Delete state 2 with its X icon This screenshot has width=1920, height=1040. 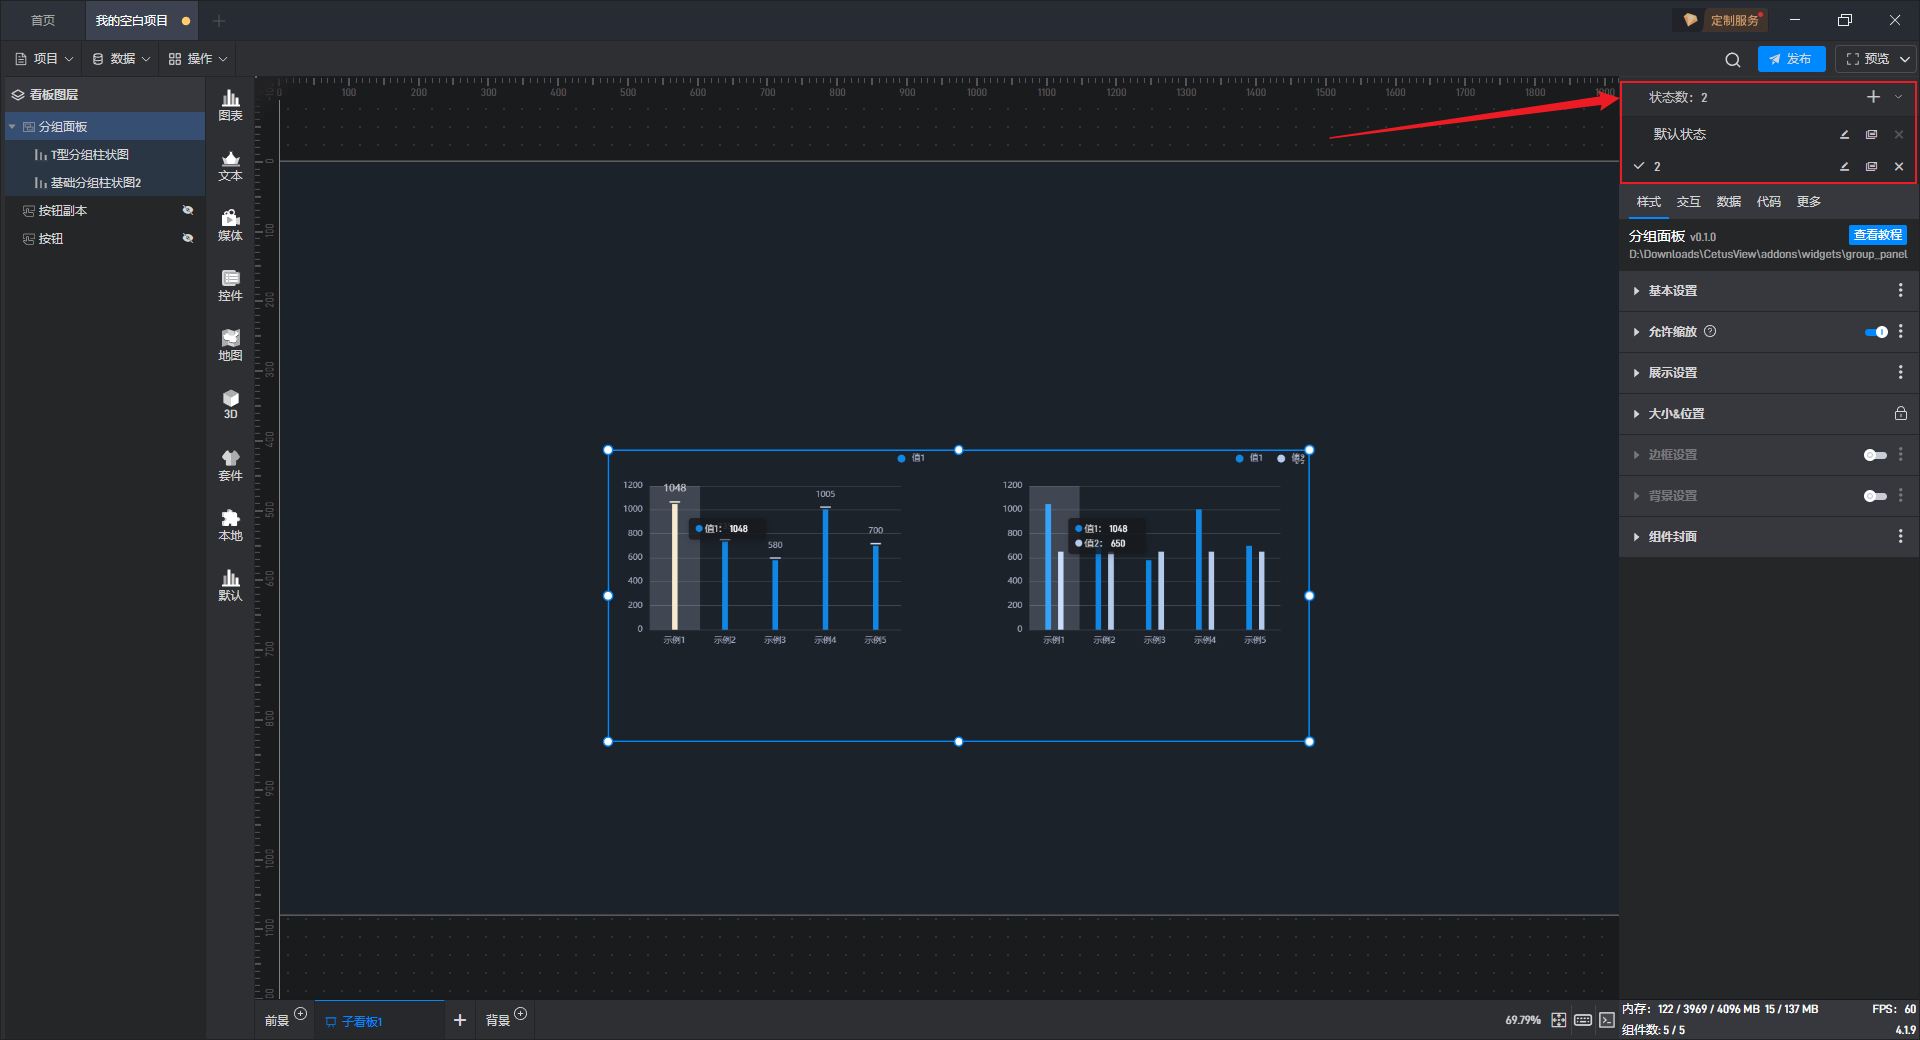[x=1898, y=167]
